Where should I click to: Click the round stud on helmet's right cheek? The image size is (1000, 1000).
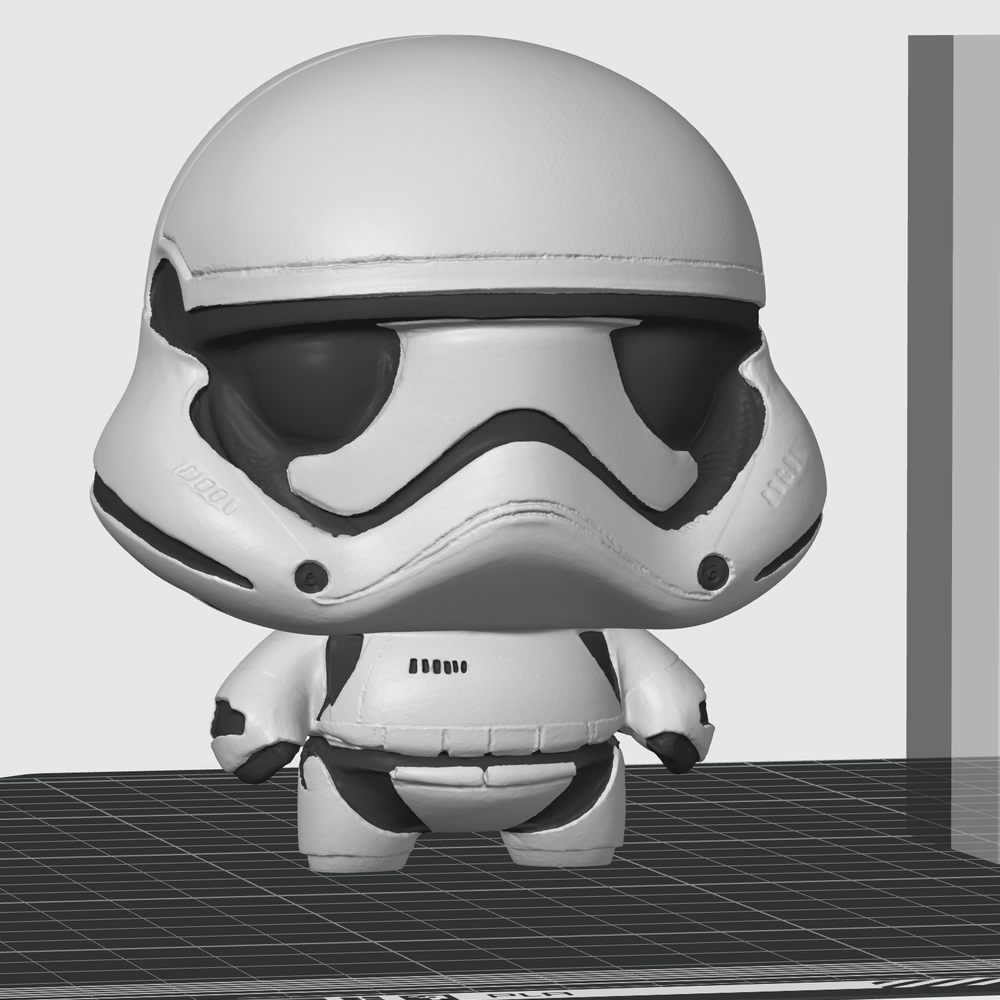click(x=713, y=572)
